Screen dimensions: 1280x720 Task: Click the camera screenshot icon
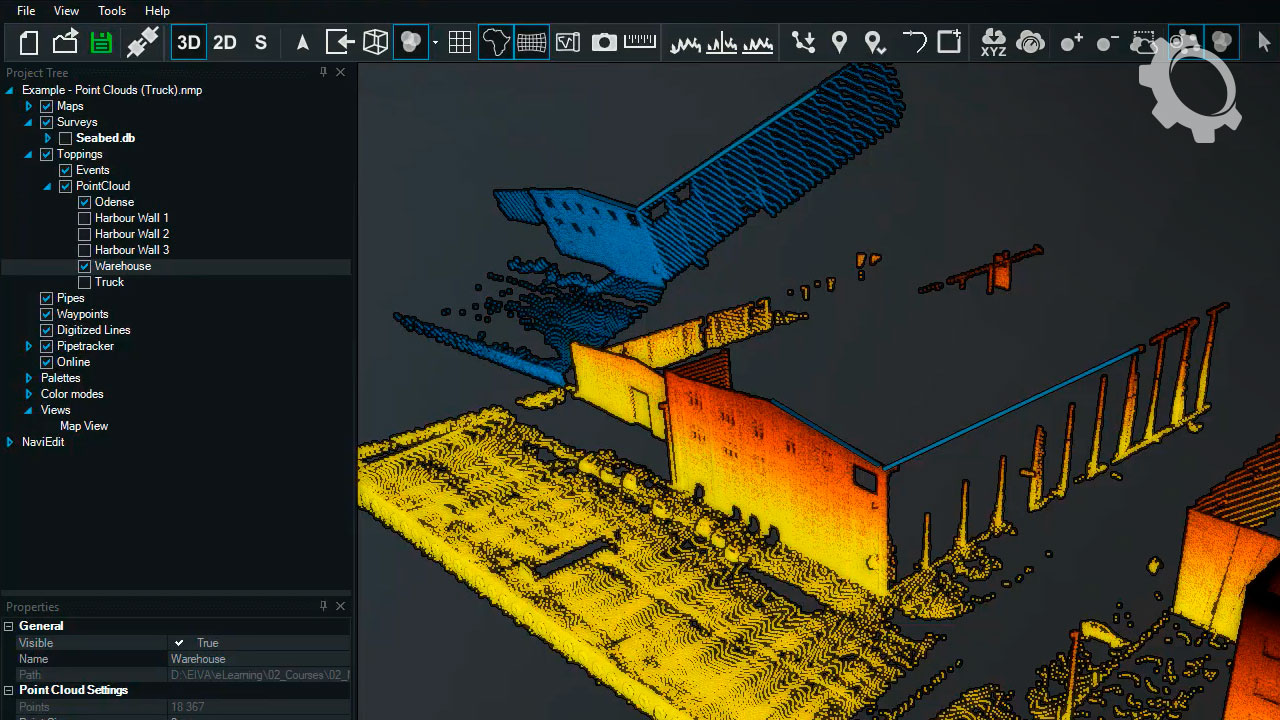click(604, 42)
